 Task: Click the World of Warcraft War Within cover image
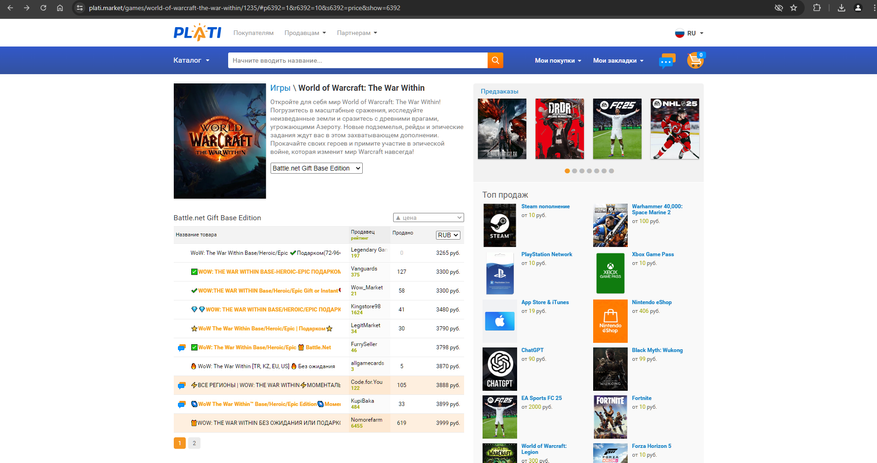(220, 141)
